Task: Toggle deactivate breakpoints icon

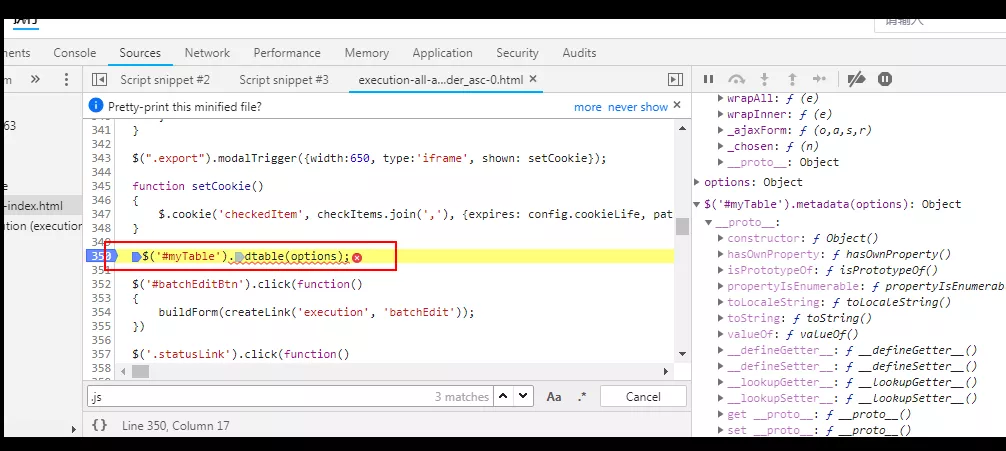Action: (856, 79)
